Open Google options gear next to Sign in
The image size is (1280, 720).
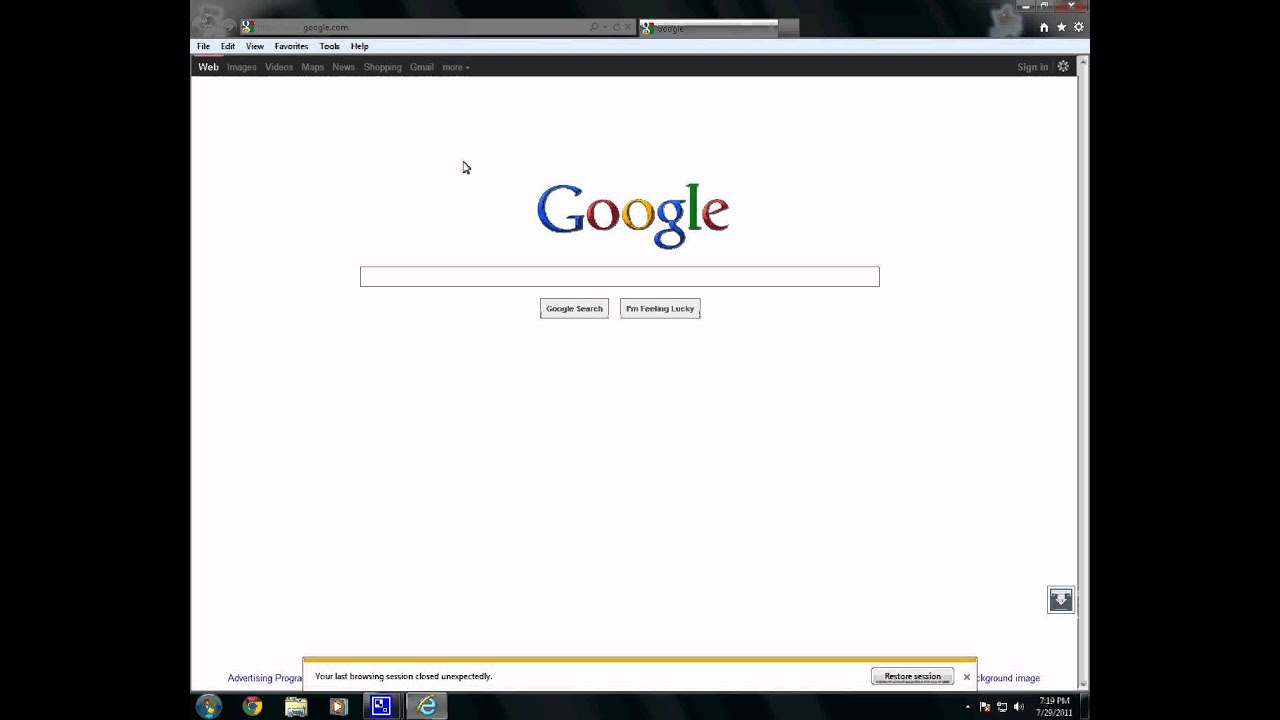click(x=1063, y=67)
